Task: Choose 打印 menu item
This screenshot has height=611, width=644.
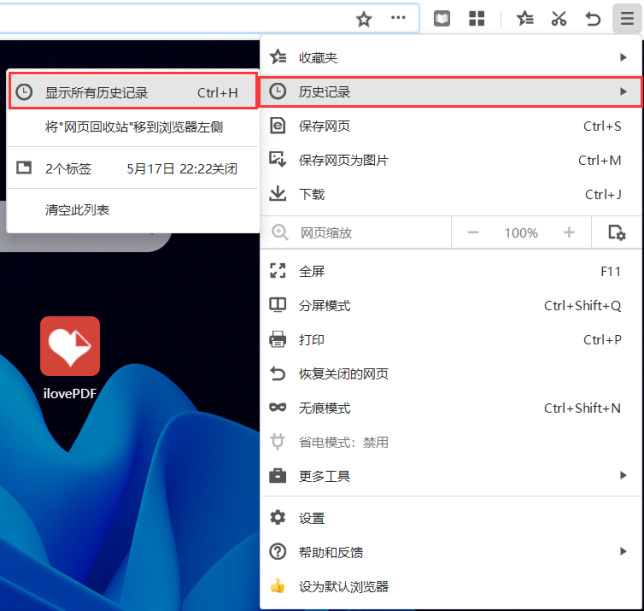Action: pos(451,339)
